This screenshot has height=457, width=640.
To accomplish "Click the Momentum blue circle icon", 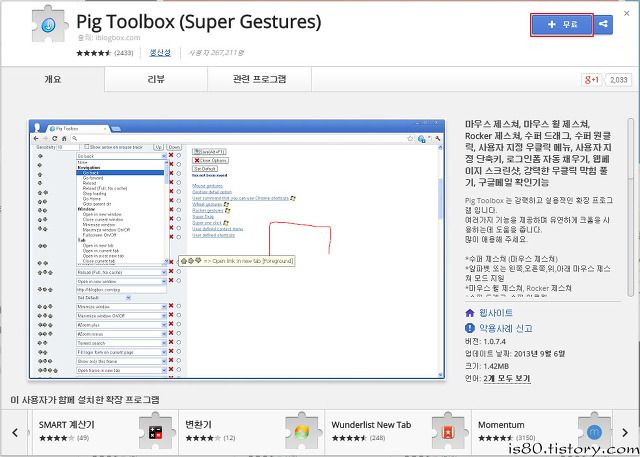I will [594, 432].
